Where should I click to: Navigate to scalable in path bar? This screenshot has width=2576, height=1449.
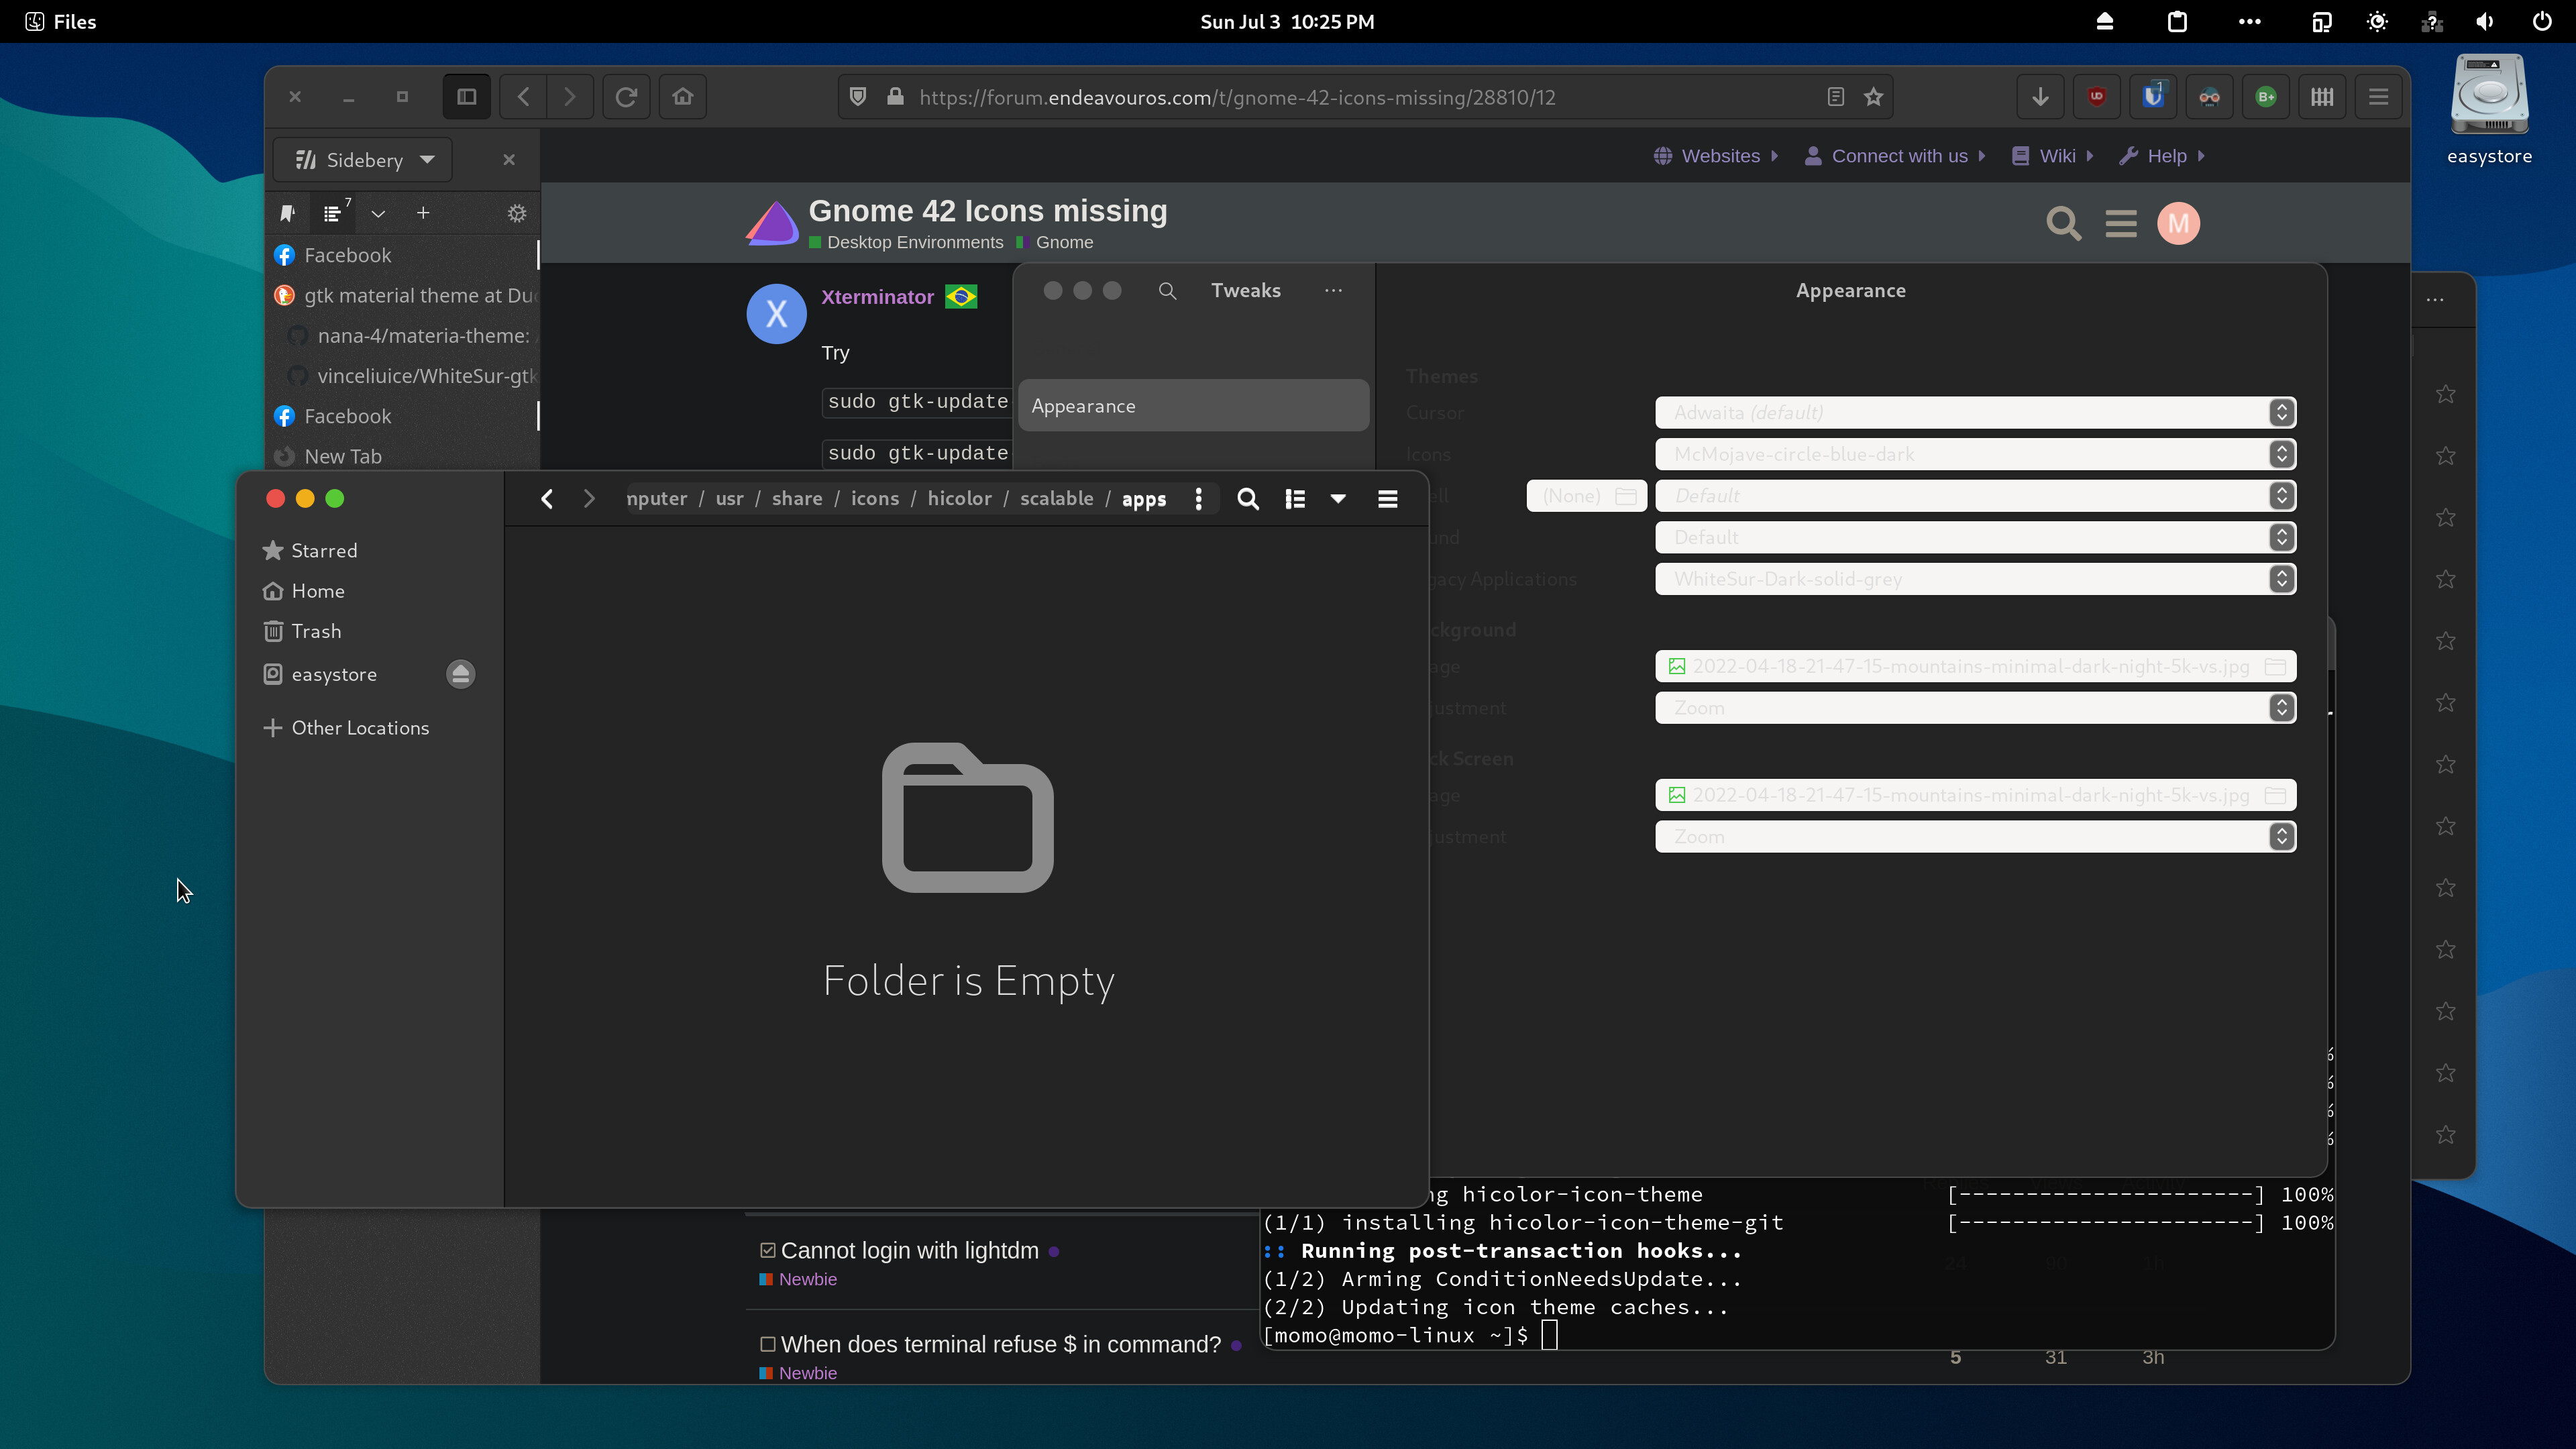click(1056, 499)
